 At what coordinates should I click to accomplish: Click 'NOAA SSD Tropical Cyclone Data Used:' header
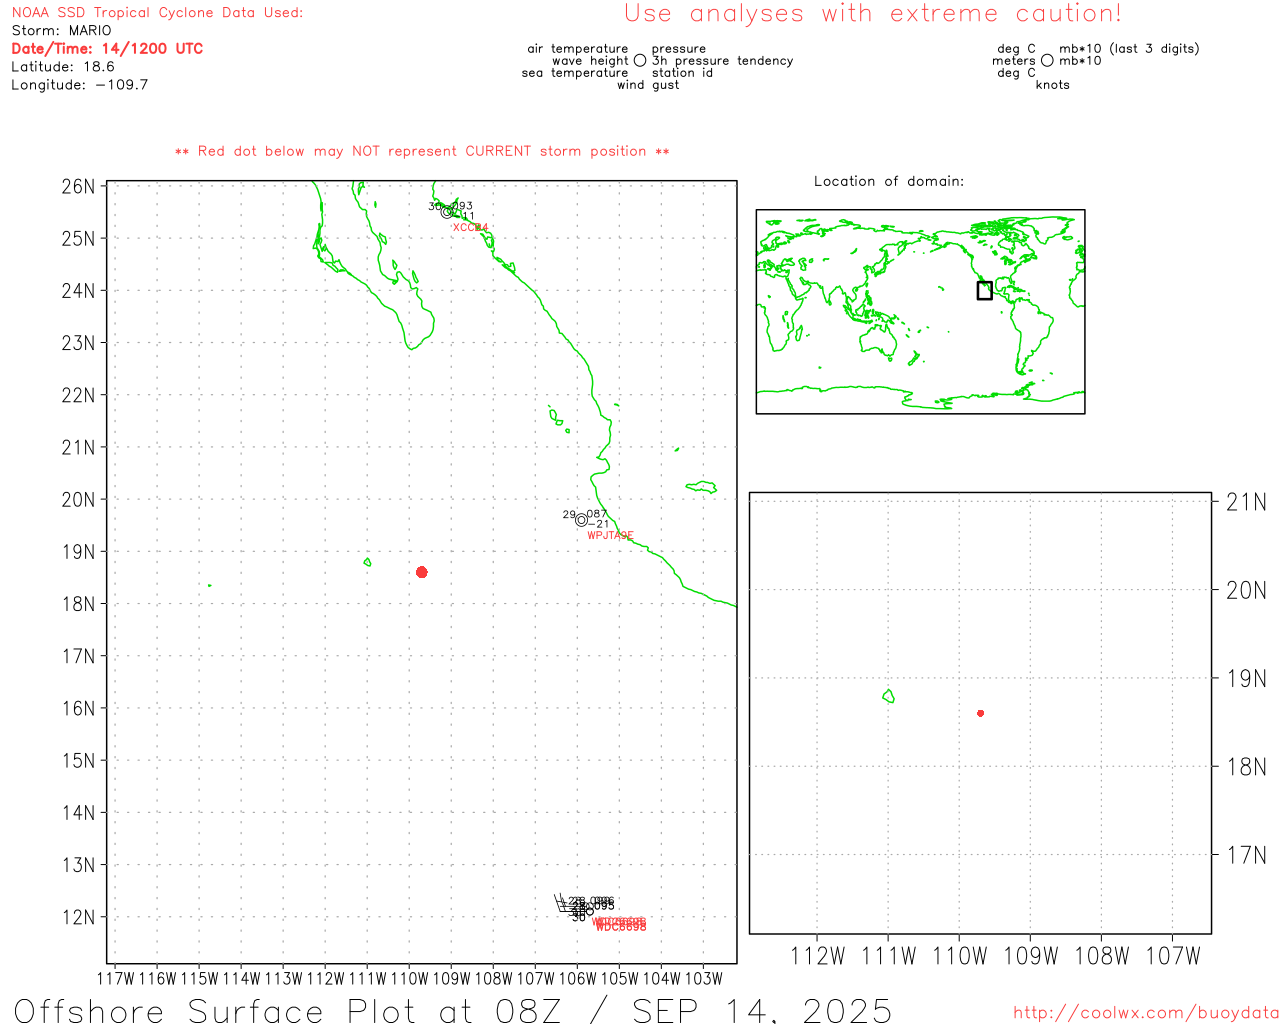[157, 13]
